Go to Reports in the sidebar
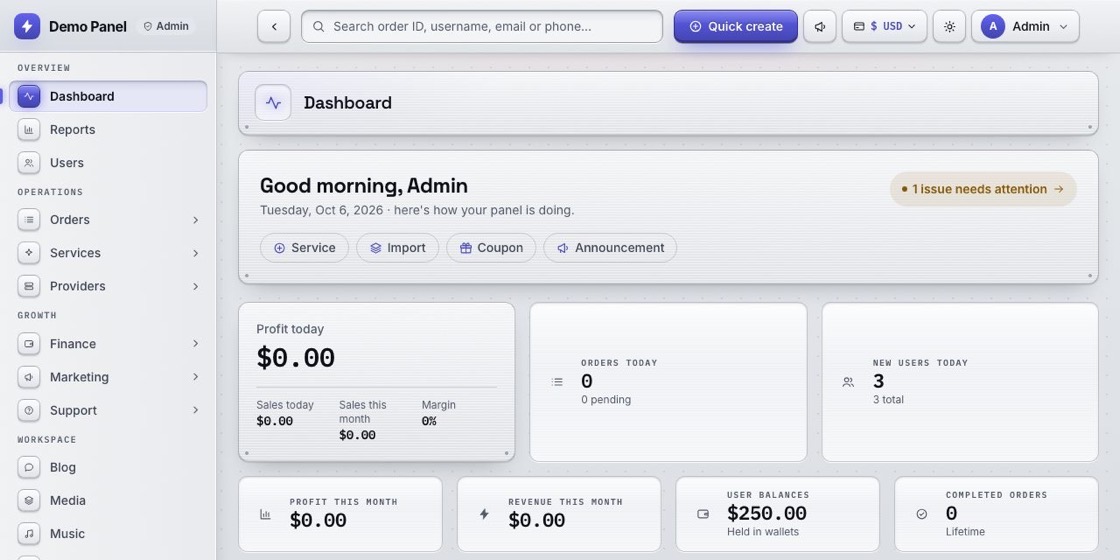The width and height of the screenshot is (1120, 560). pos(108,129)
